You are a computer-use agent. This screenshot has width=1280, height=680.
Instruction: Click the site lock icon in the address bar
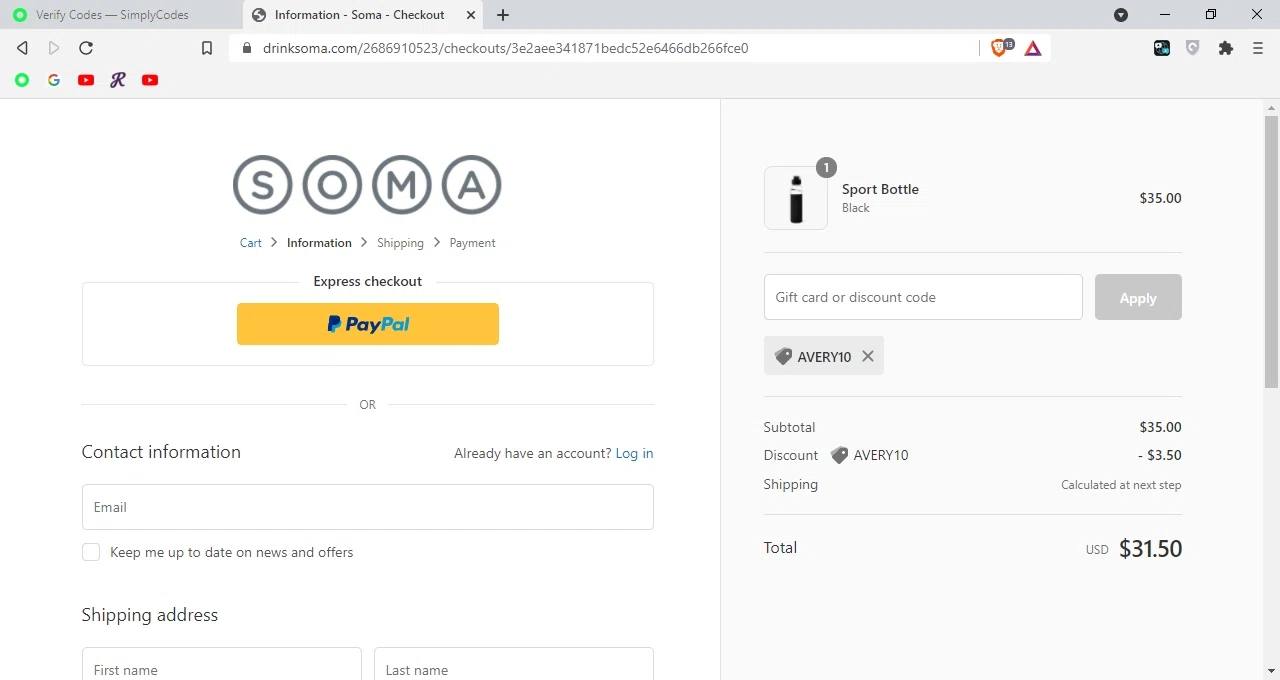pos(245,48)
